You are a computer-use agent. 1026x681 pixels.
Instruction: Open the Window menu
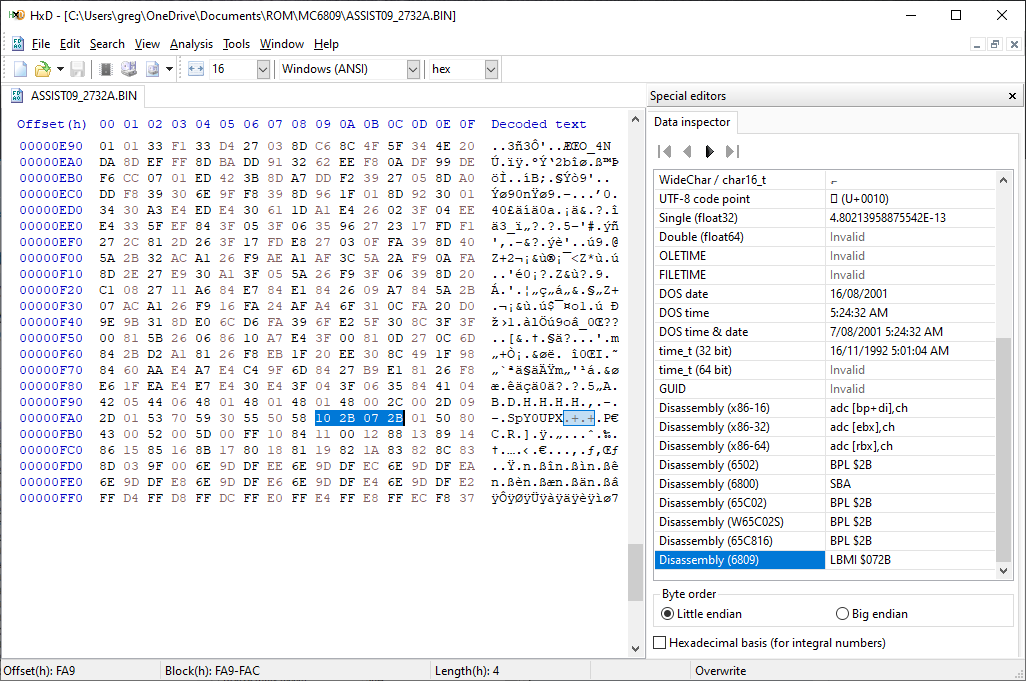click(282, 44)
